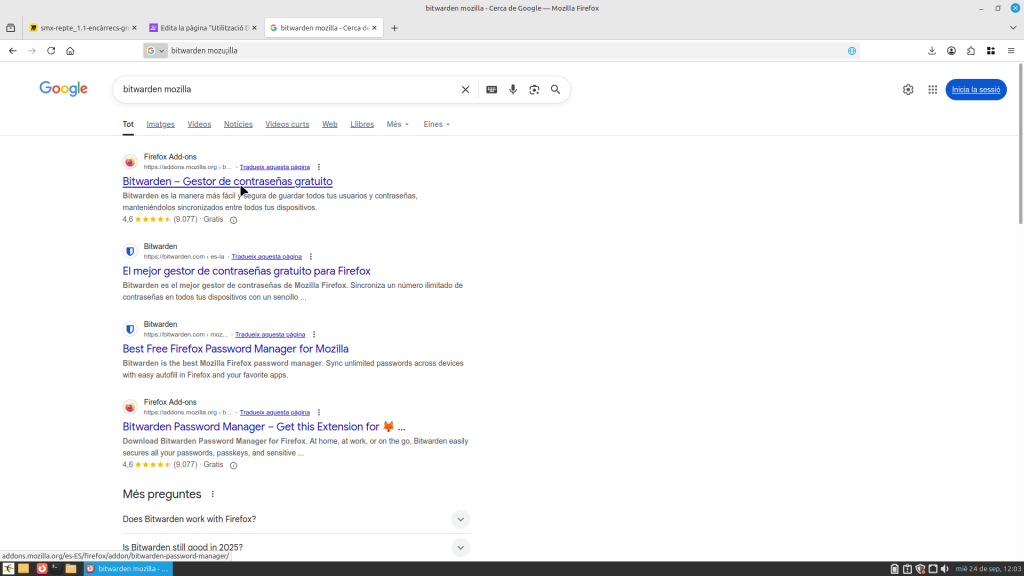Open the 'Eines' tools dropdown
Image resolution: width=1024 pixels, height=576 pixels.
coord(436,125)
